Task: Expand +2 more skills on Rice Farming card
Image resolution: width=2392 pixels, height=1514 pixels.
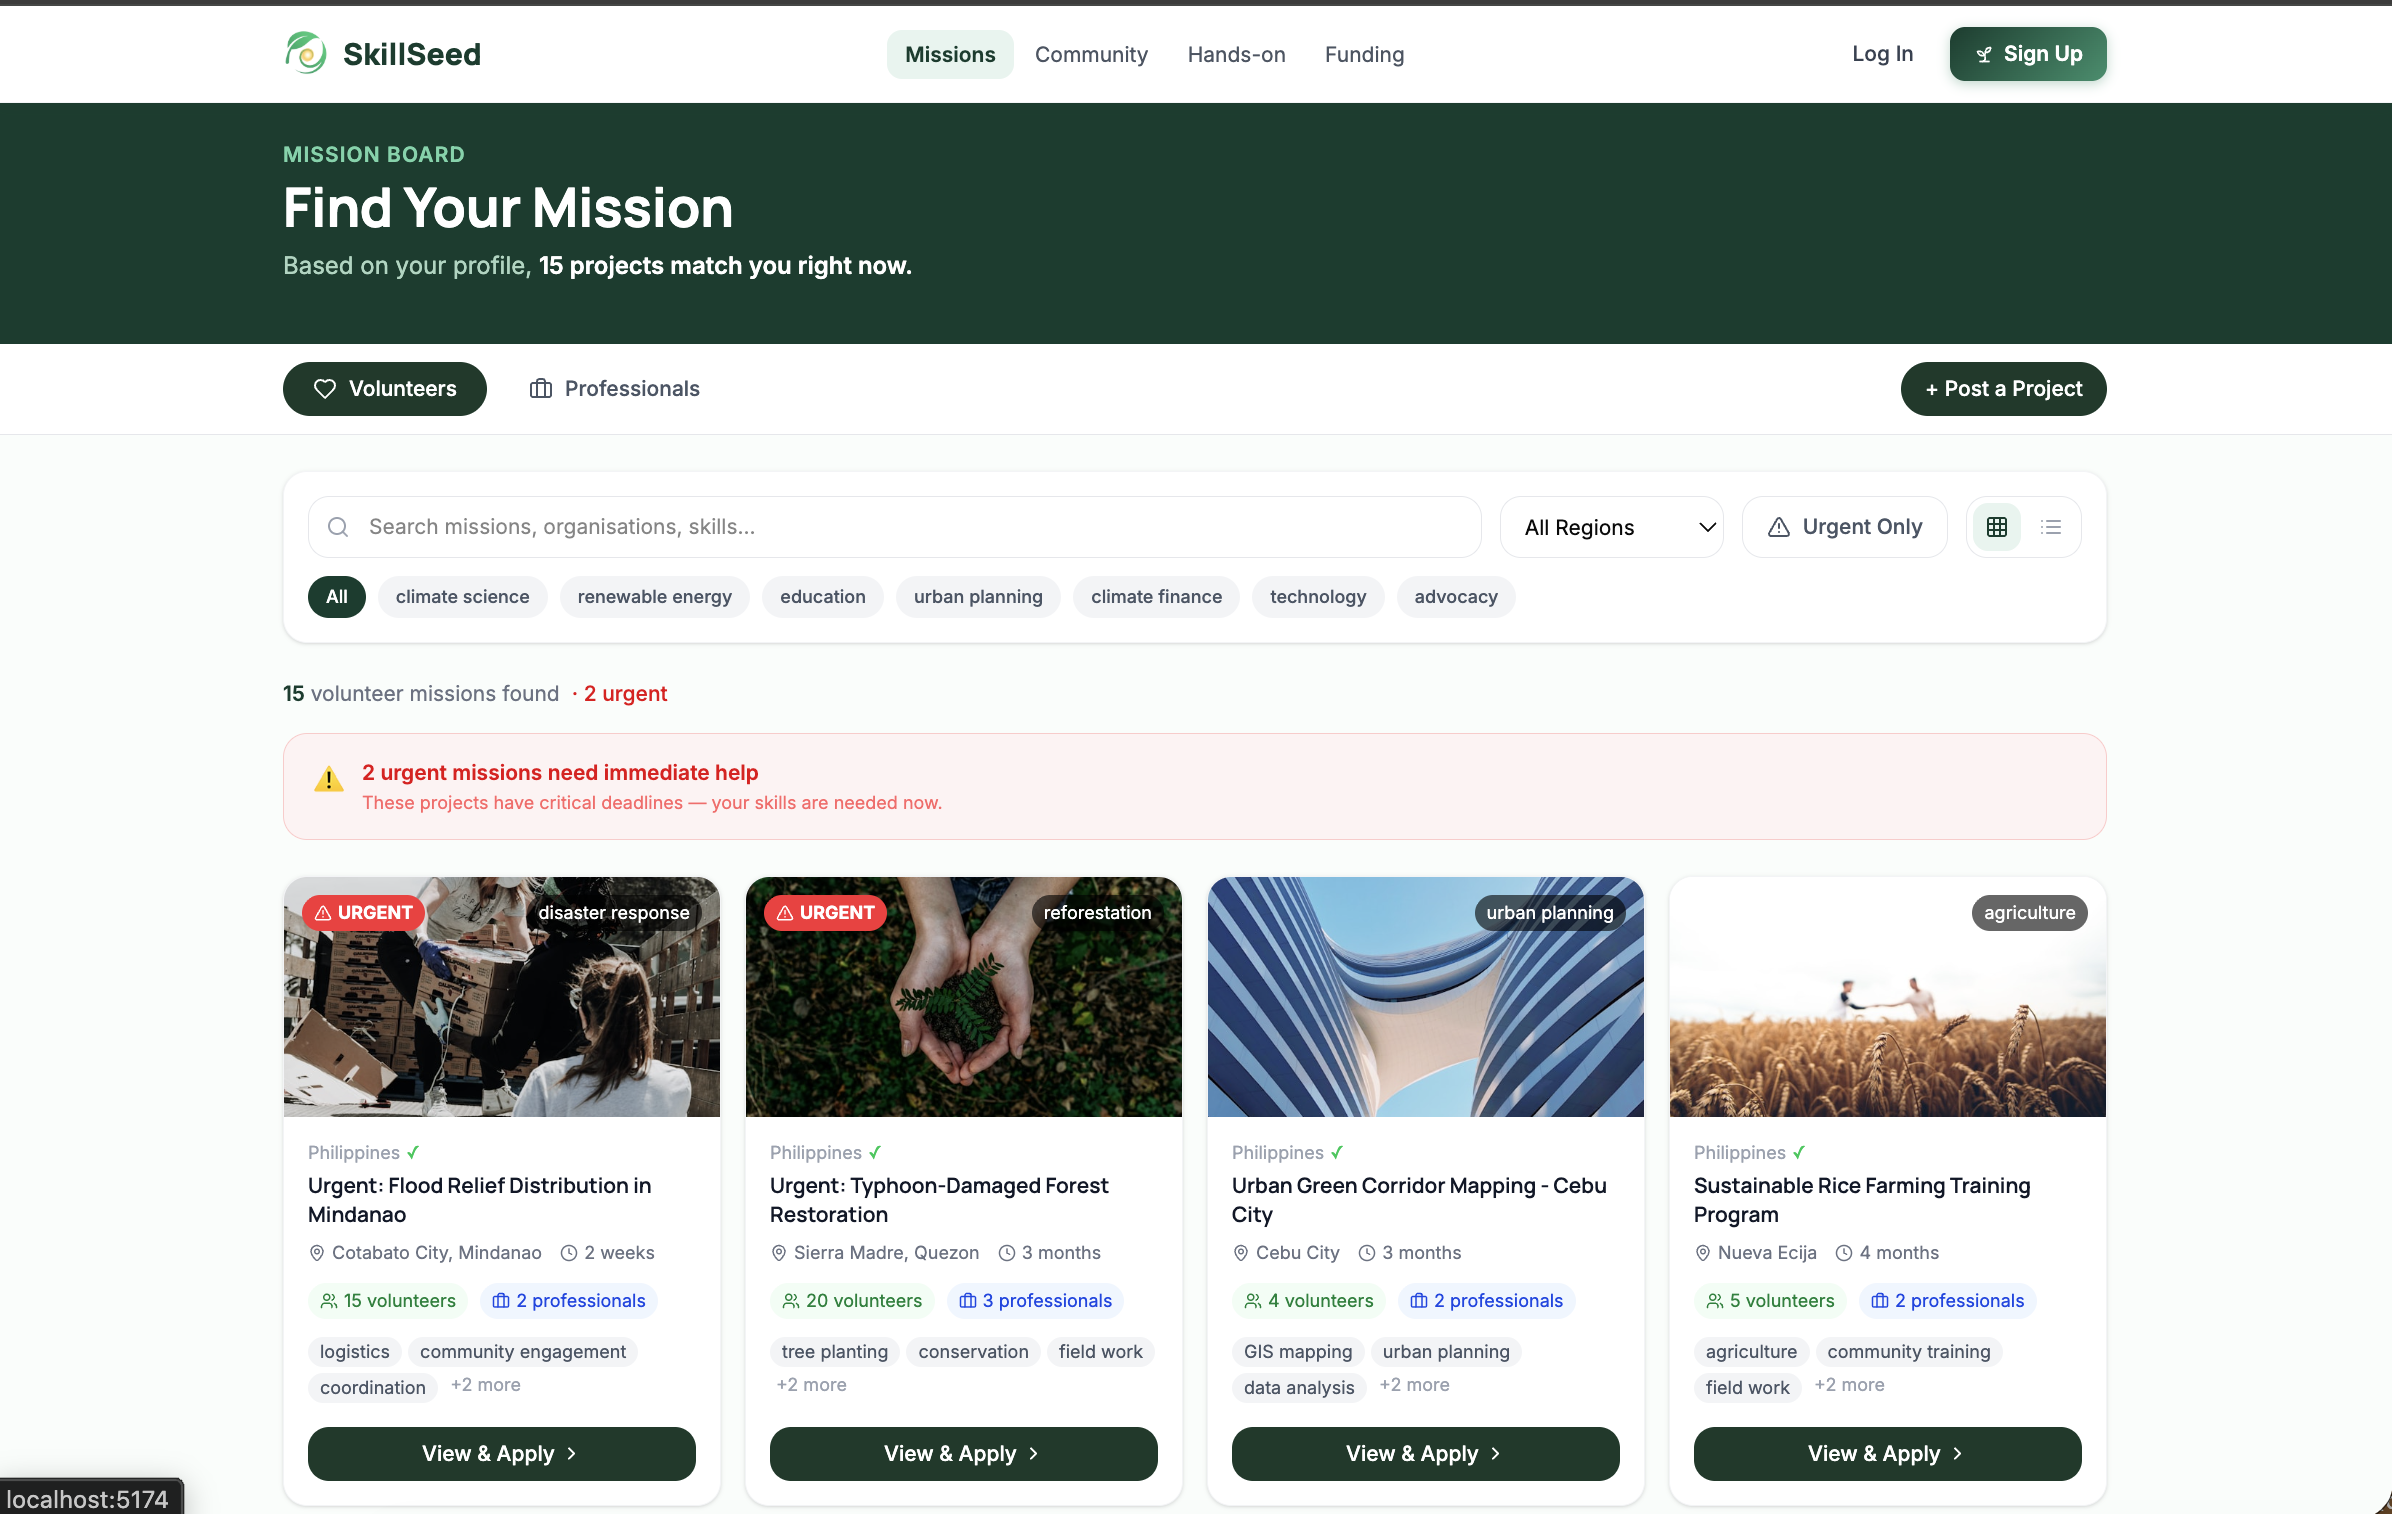Action: (x=1849, y=1385)
